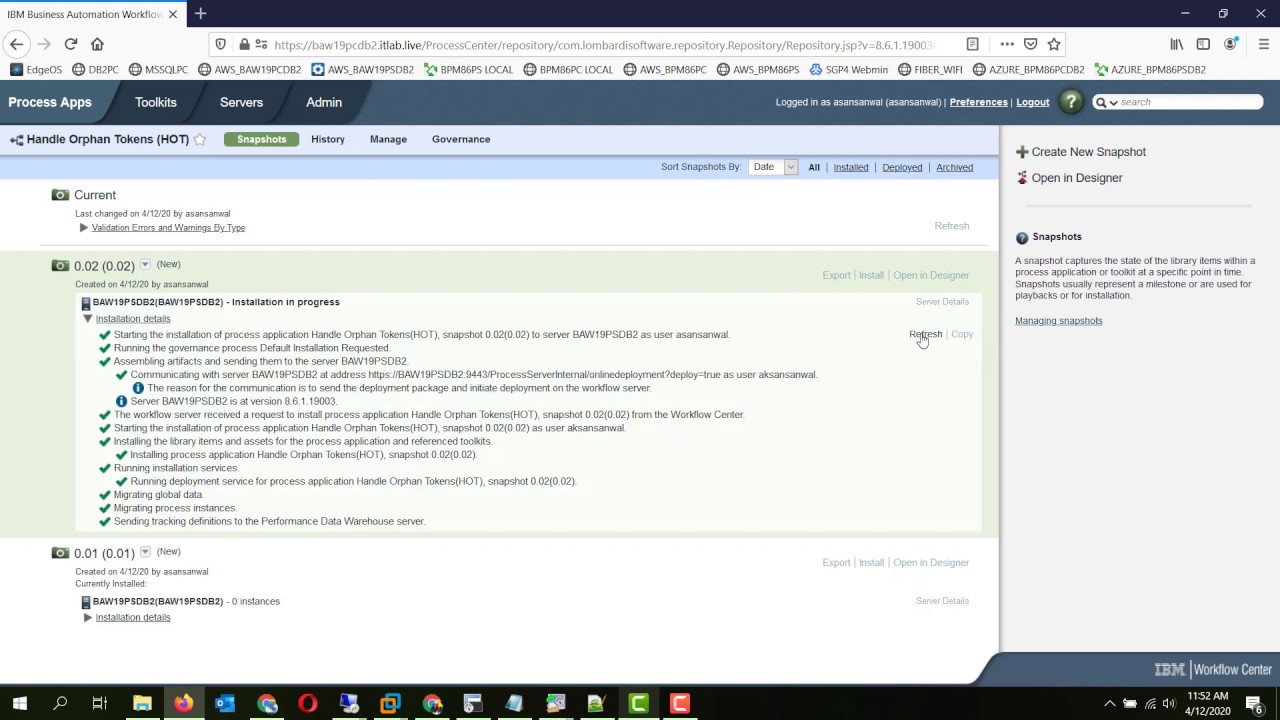Open the Managing snapshots help link
1280x720 pixels.
tap(1058, 321)
